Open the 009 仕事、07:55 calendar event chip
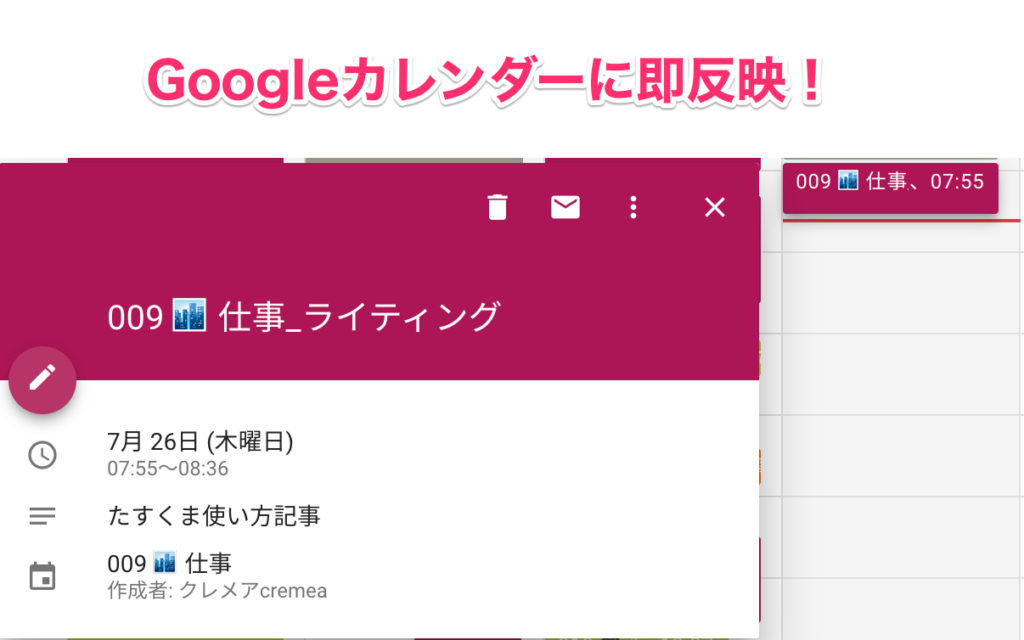The image size is (1024, 640). coord(890,188)
